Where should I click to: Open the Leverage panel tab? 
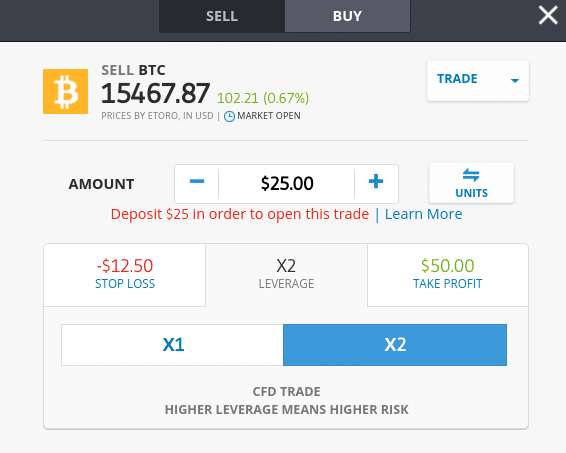coord(286,275)
